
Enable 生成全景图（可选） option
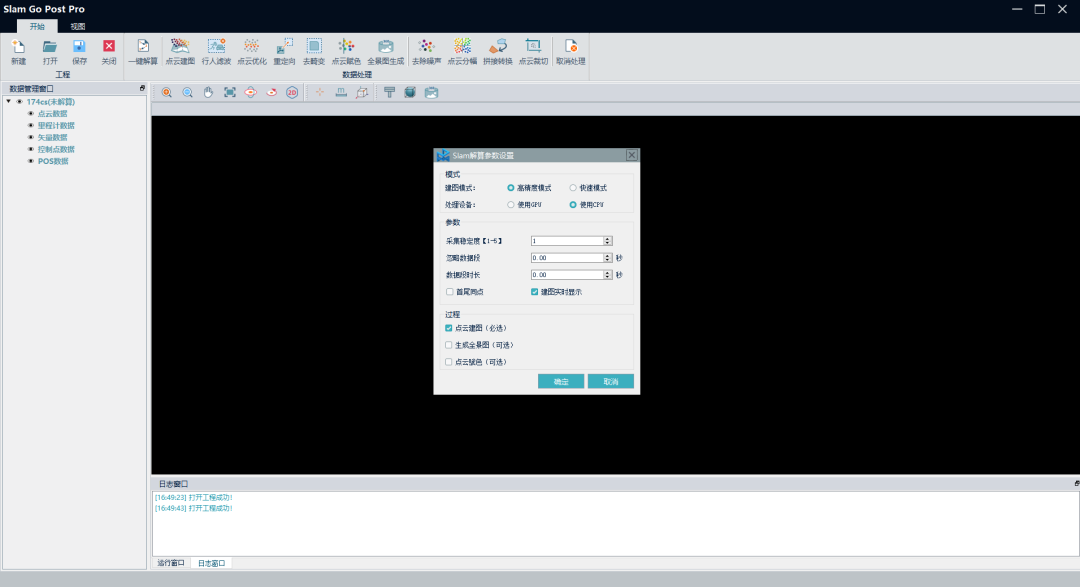click(x=447, y=346)
